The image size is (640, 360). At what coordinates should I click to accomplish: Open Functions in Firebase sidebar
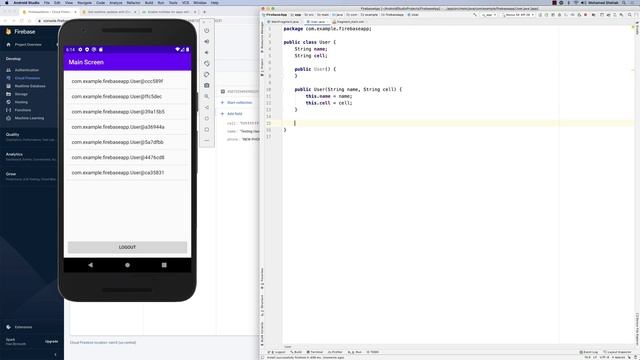point(23,110)
